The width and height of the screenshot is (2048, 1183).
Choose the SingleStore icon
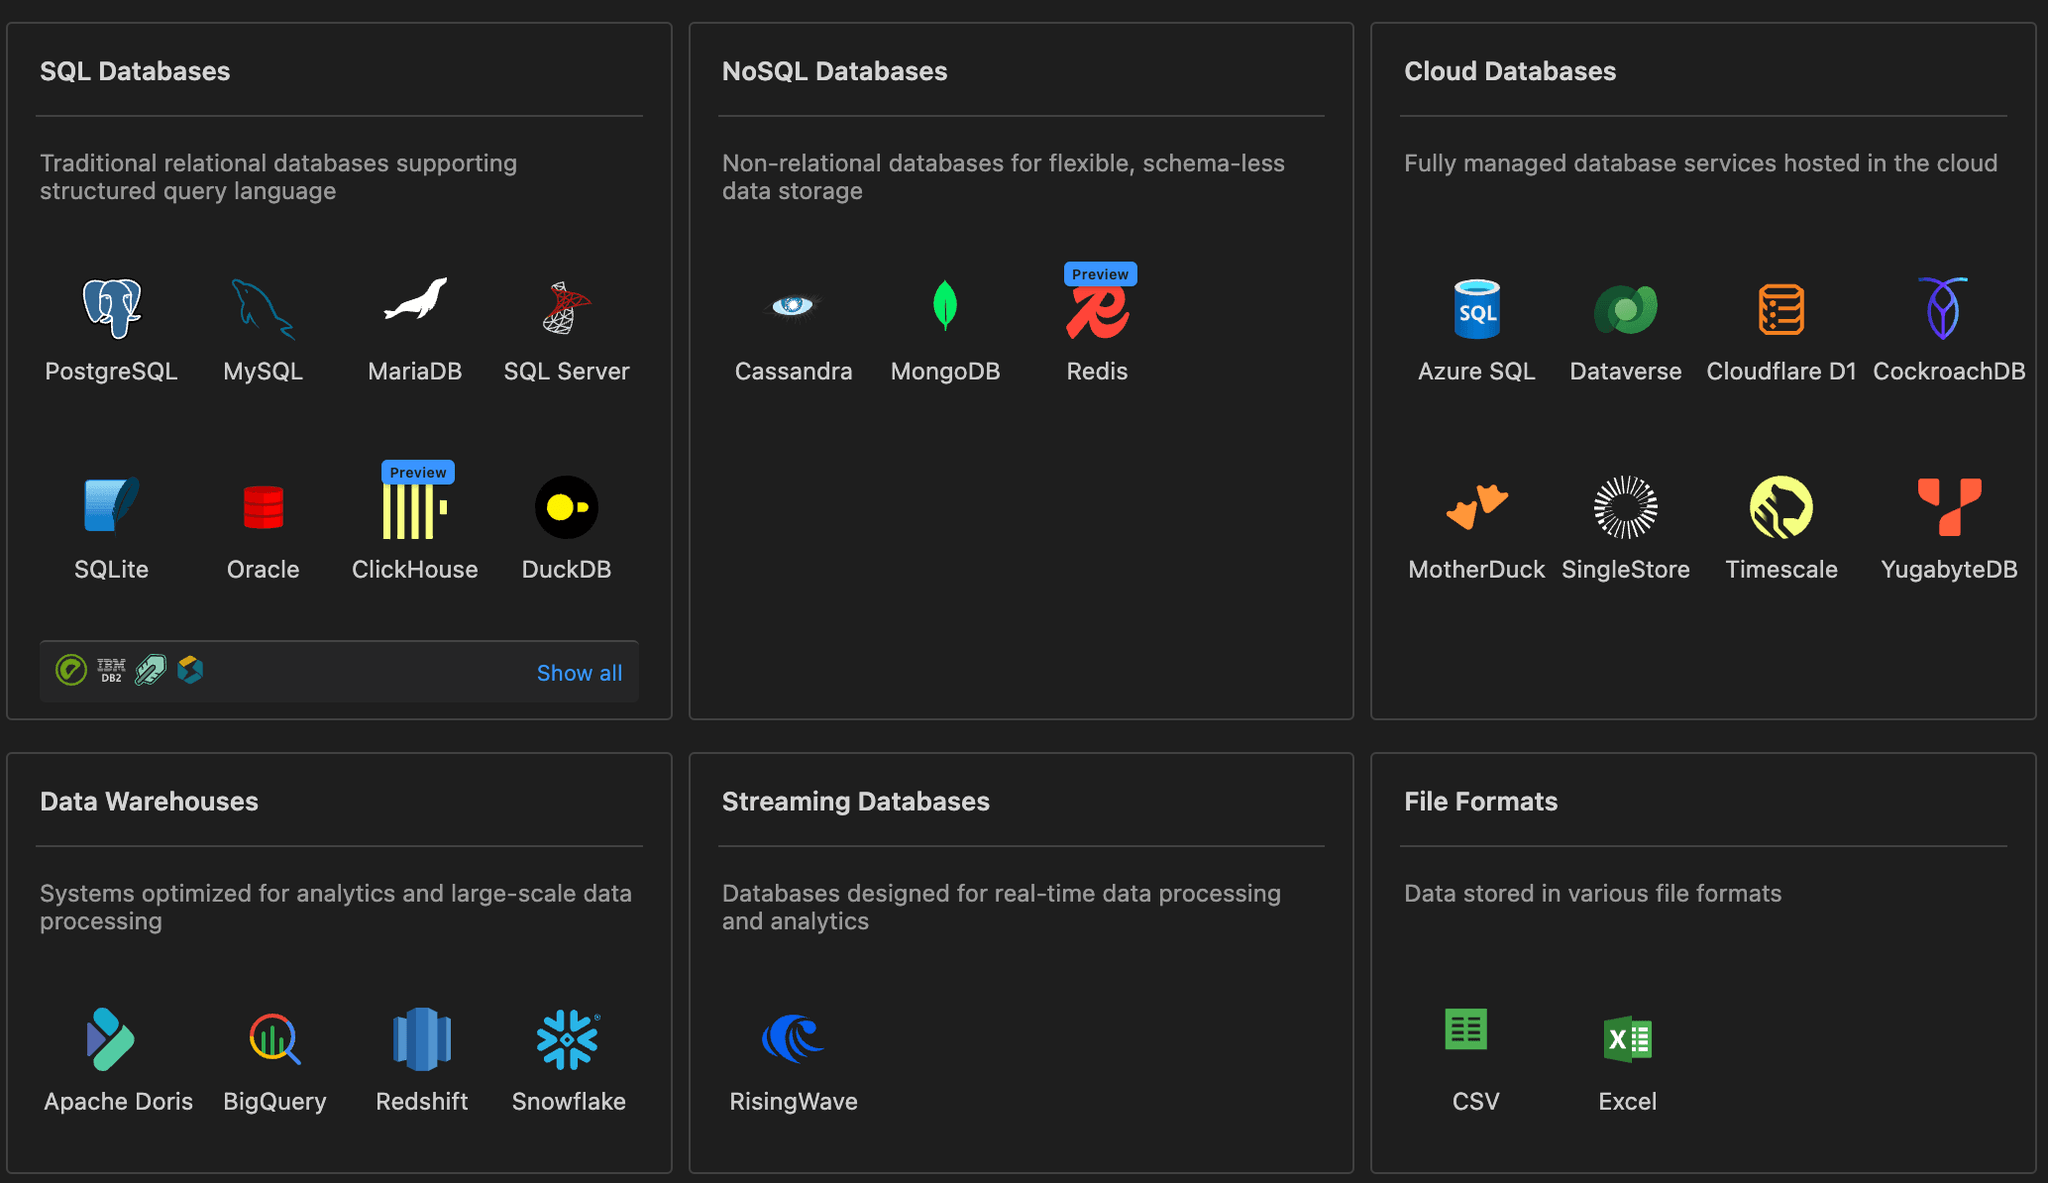1626,507
